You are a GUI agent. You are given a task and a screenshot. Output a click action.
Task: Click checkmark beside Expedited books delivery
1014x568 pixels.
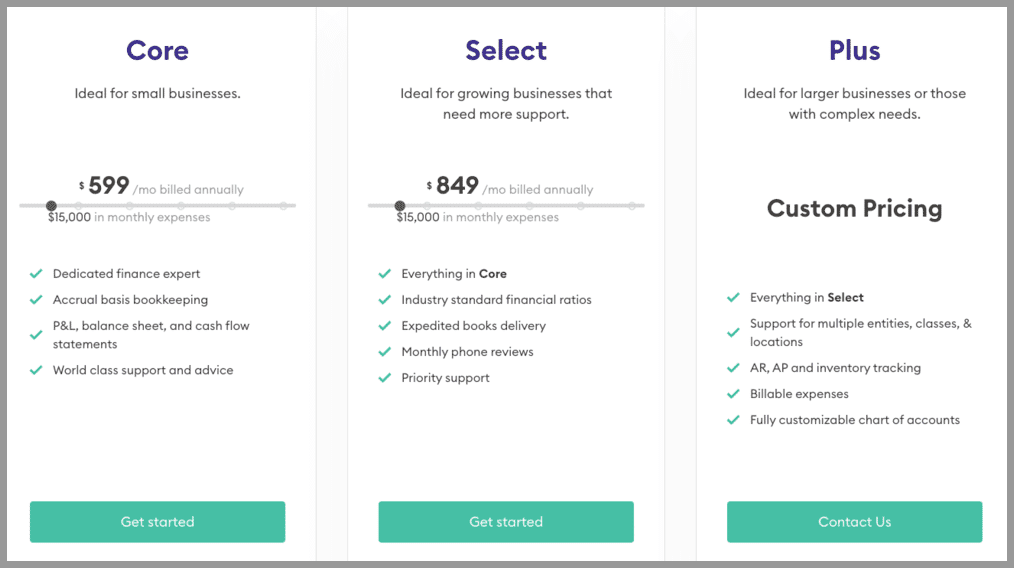click(x=385, y=325)
